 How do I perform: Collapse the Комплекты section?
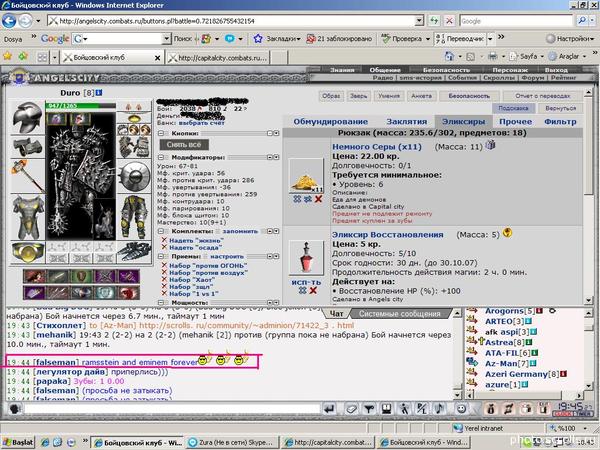pos(161,231)
